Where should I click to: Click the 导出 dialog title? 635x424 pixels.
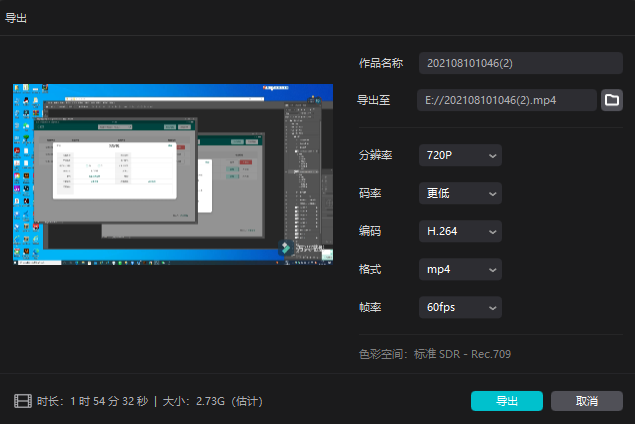point(16,18)
